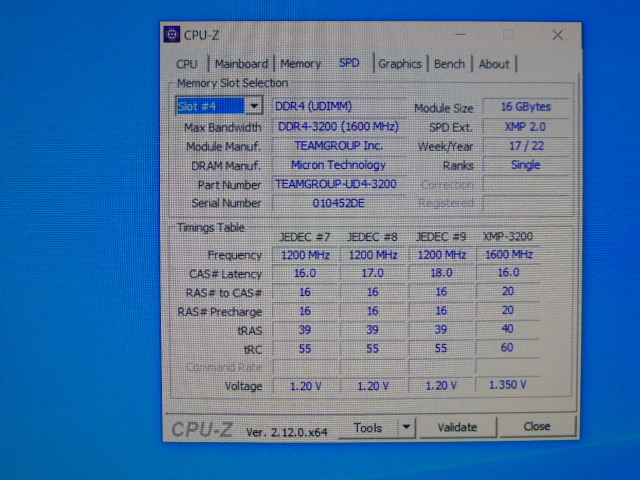Click the 1600 MHz XMP frequency cell
Screen dimensions: 640x480
(x=508, y=255)
